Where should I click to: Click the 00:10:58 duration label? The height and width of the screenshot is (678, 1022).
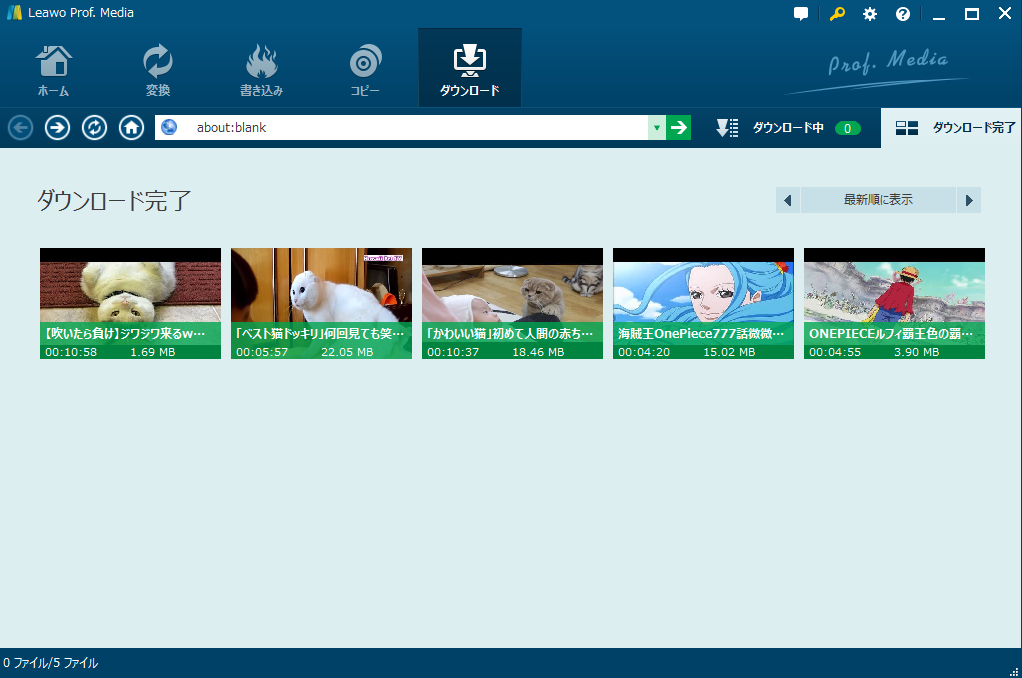click(x=71, y=352)
